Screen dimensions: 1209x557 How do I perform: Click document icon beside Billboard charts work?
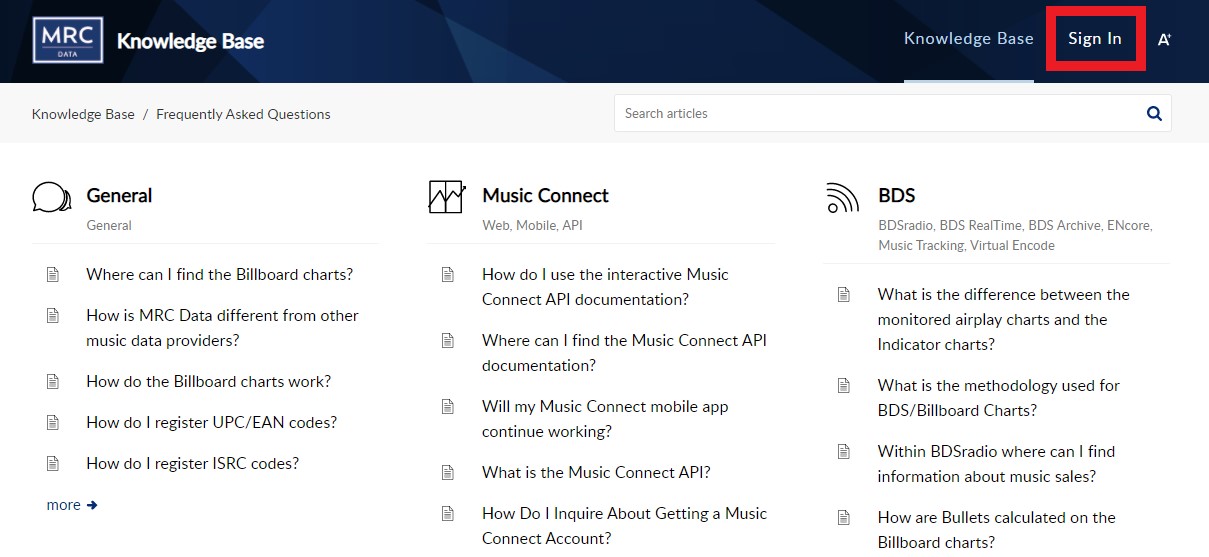pyautogui.click(x=53, y=382)
